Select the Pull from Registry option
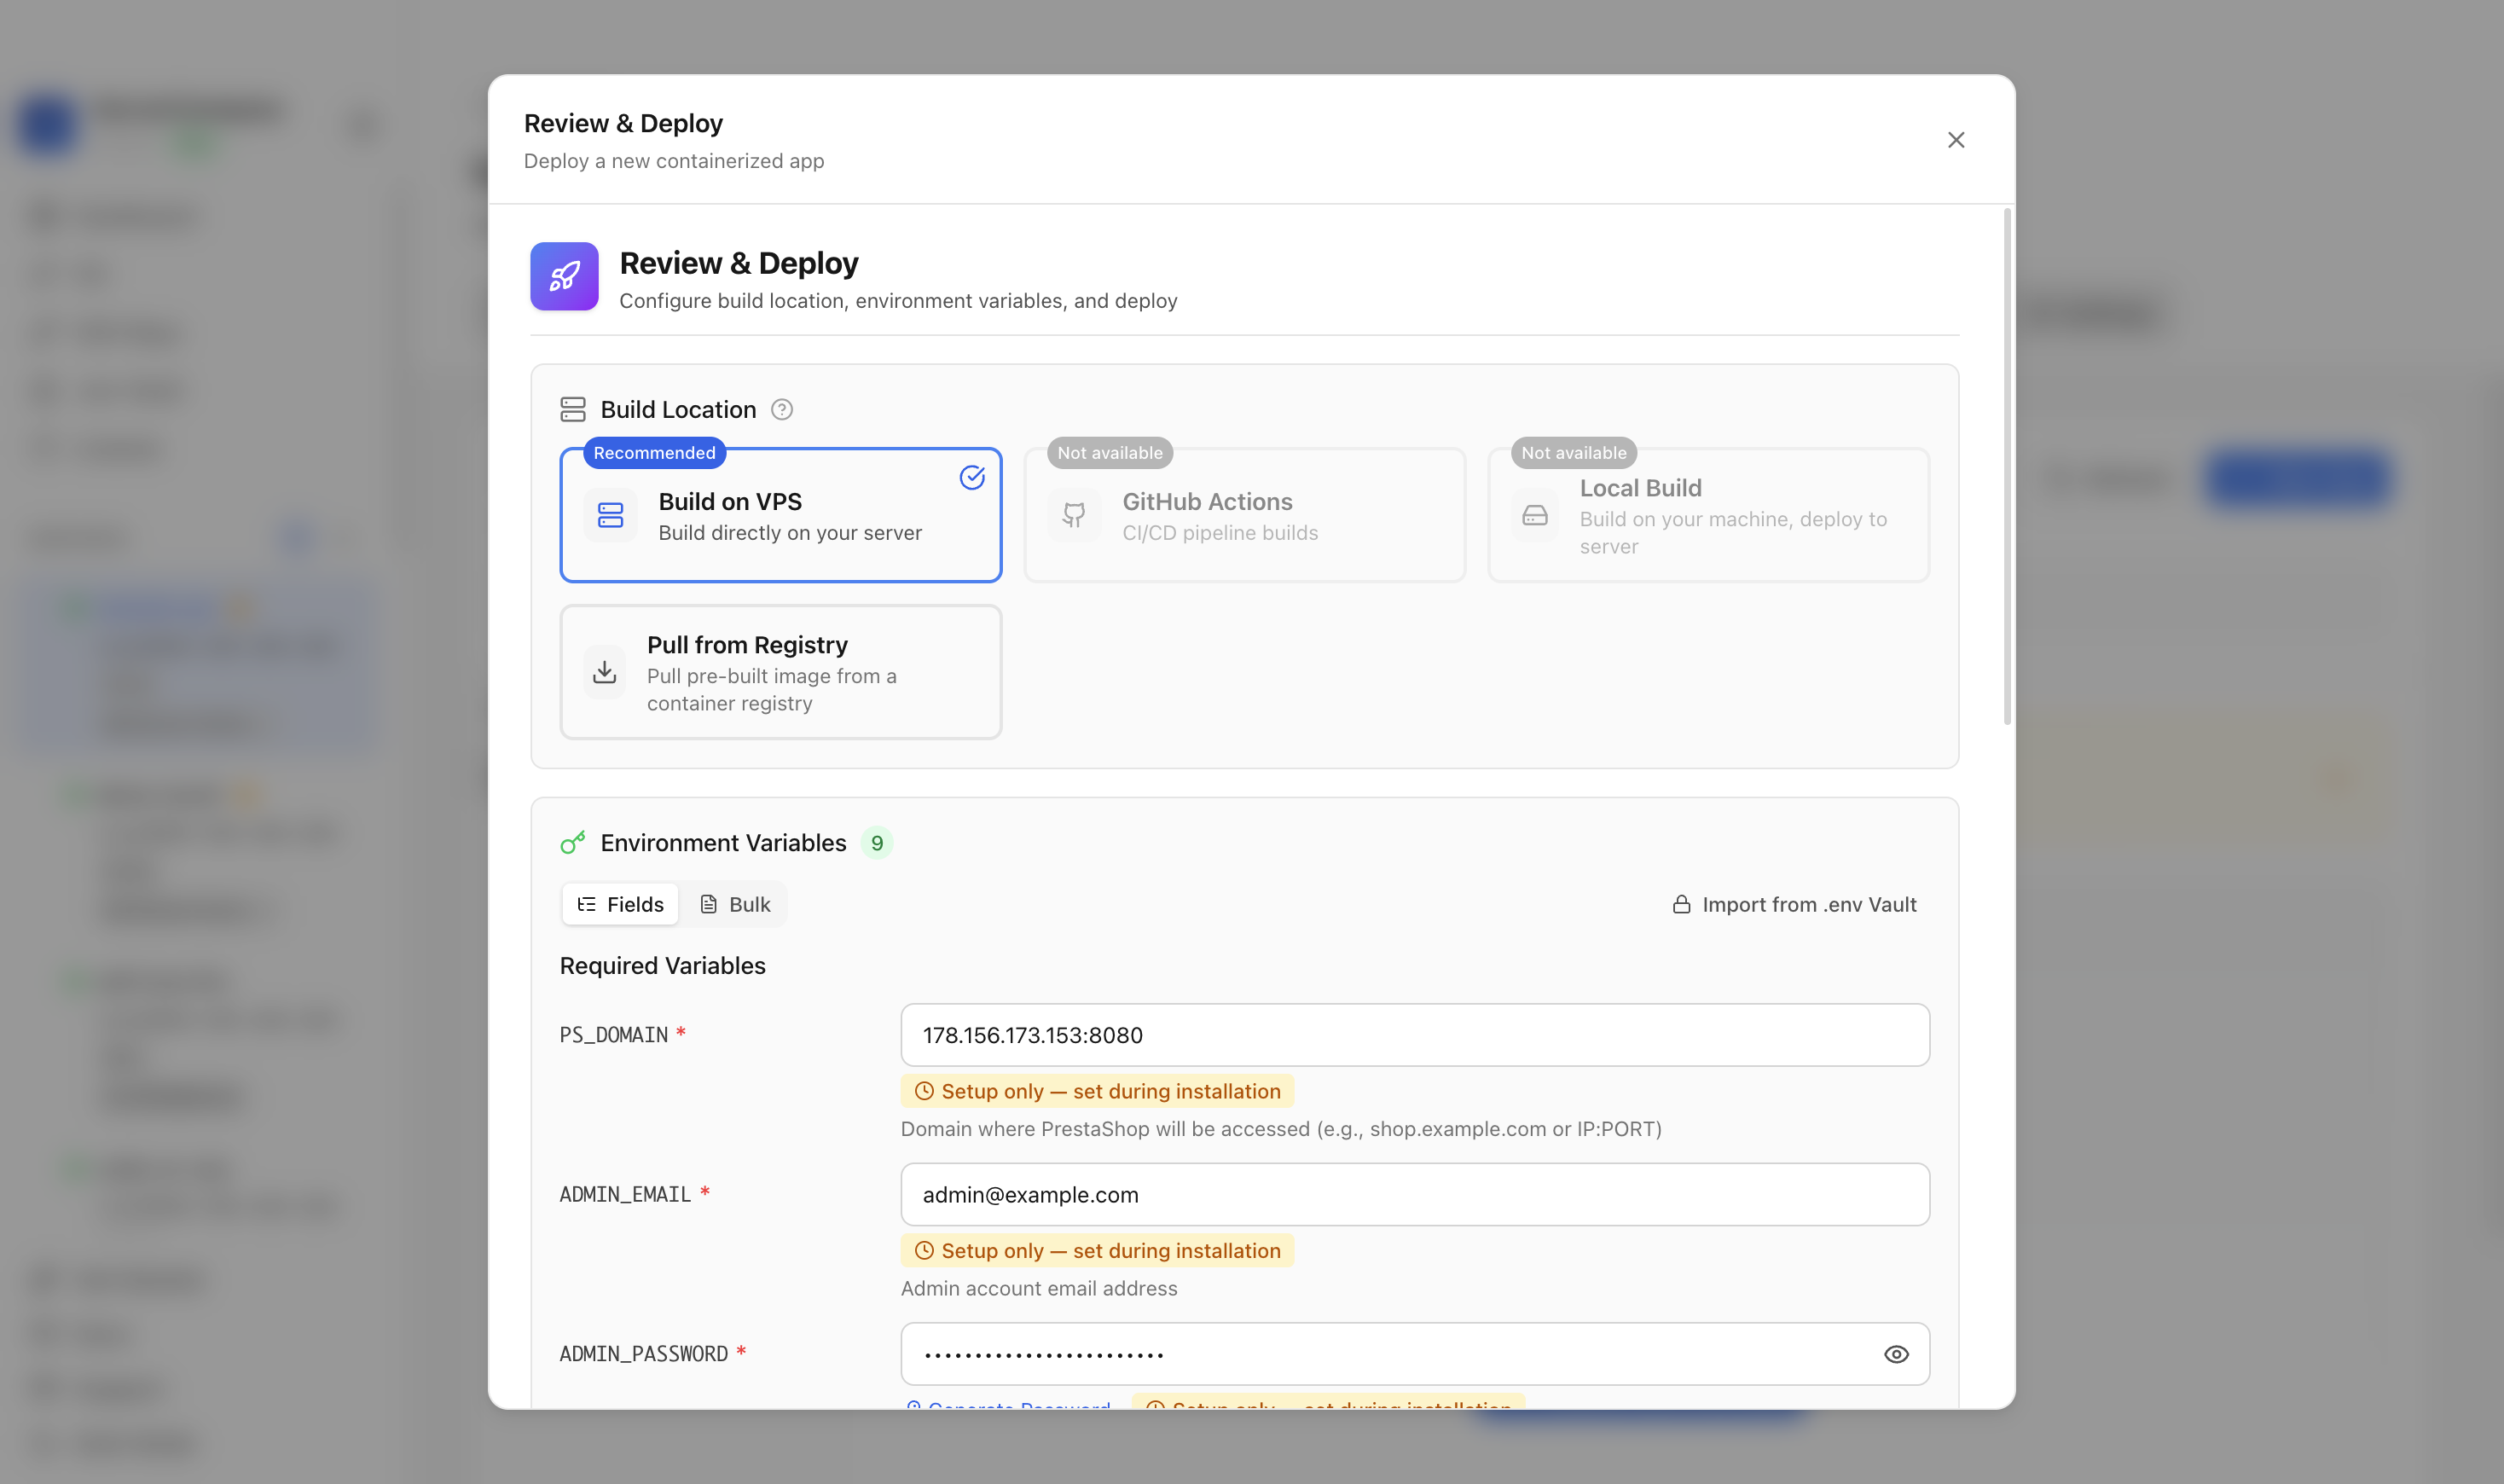Image resolution: width=2504 pixels, height=1484 pixels. [781, 672]
